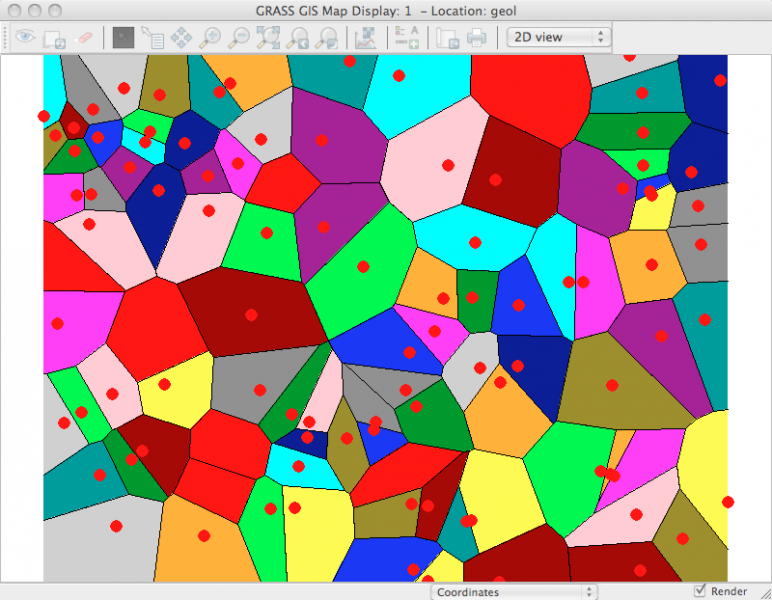Click the Add map elements icon
The image size is (772, 600).
coord(406,38)
